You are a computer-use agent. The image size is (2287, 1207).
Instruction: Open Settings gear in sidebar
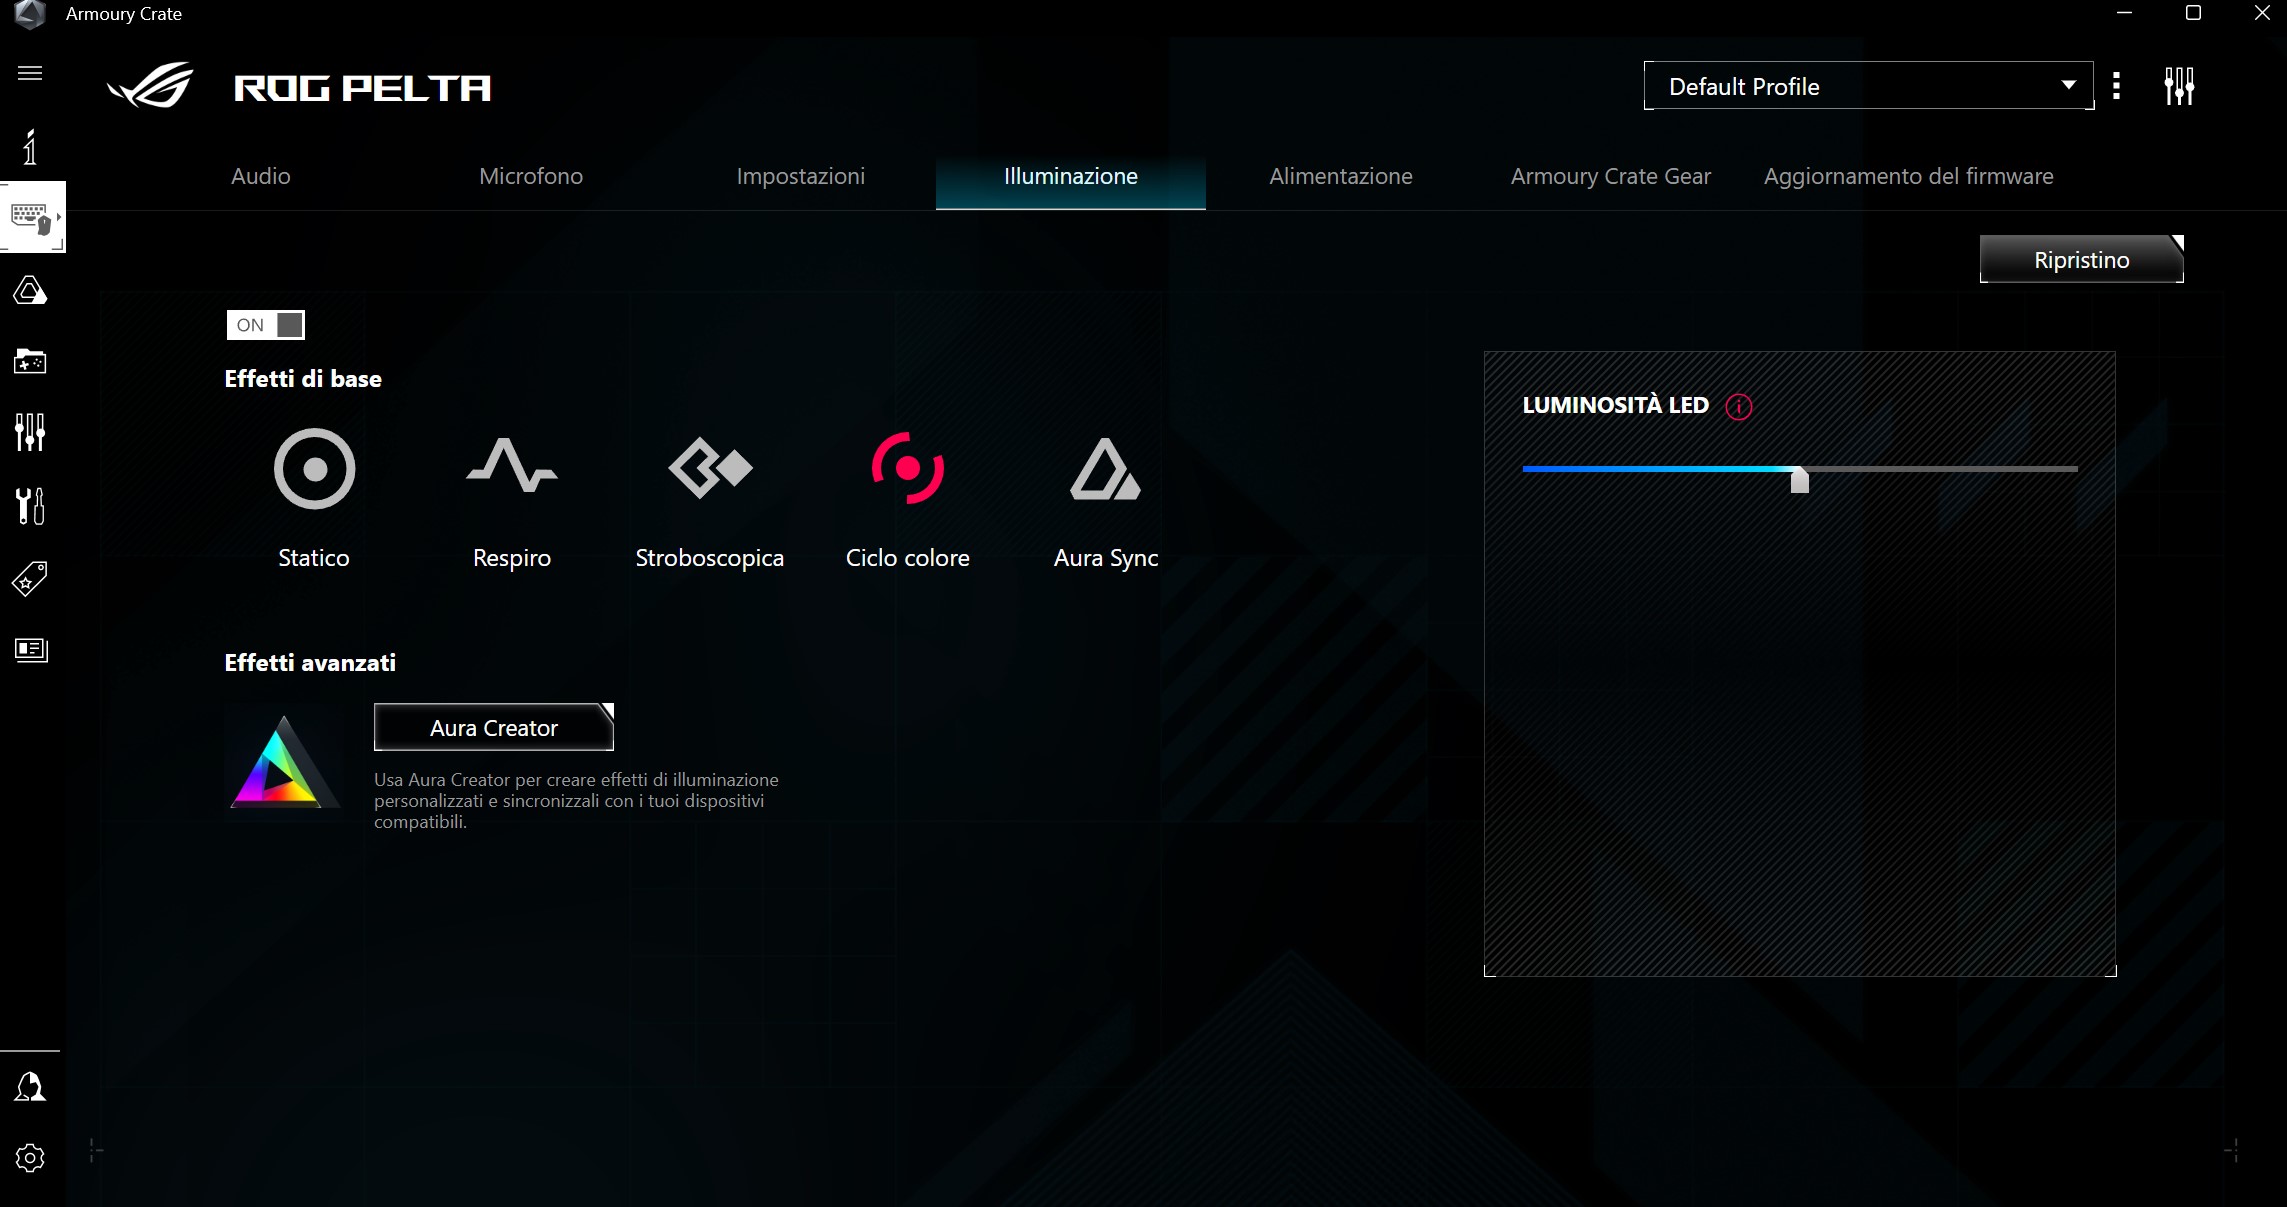[x=30, y=1158]
